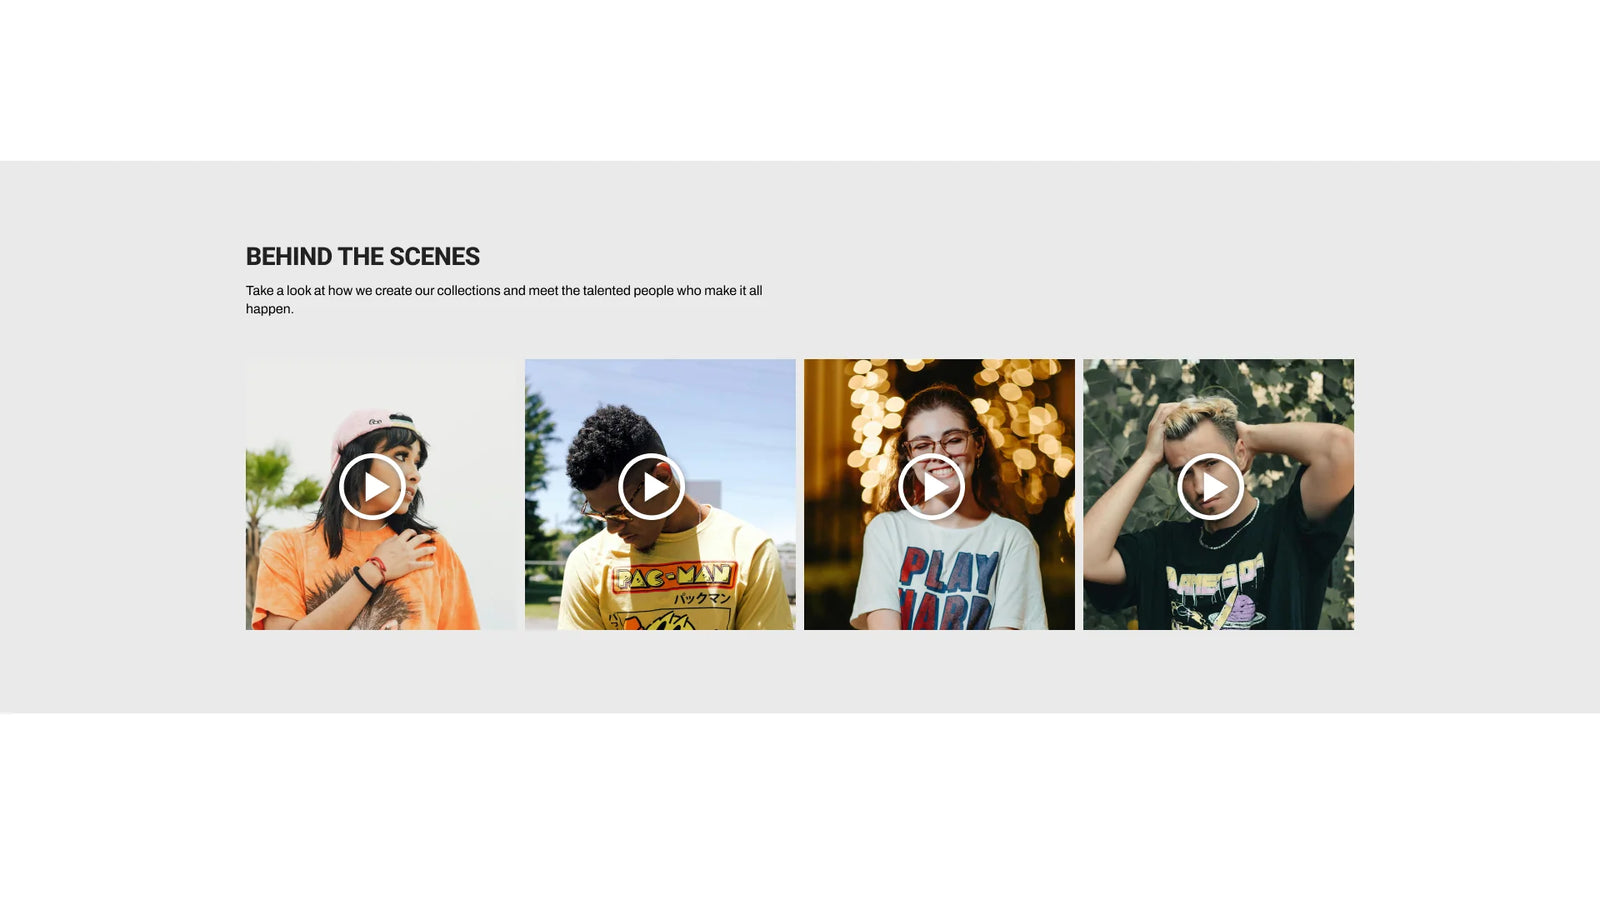Play the video with smiling woman in glasses

931,487
